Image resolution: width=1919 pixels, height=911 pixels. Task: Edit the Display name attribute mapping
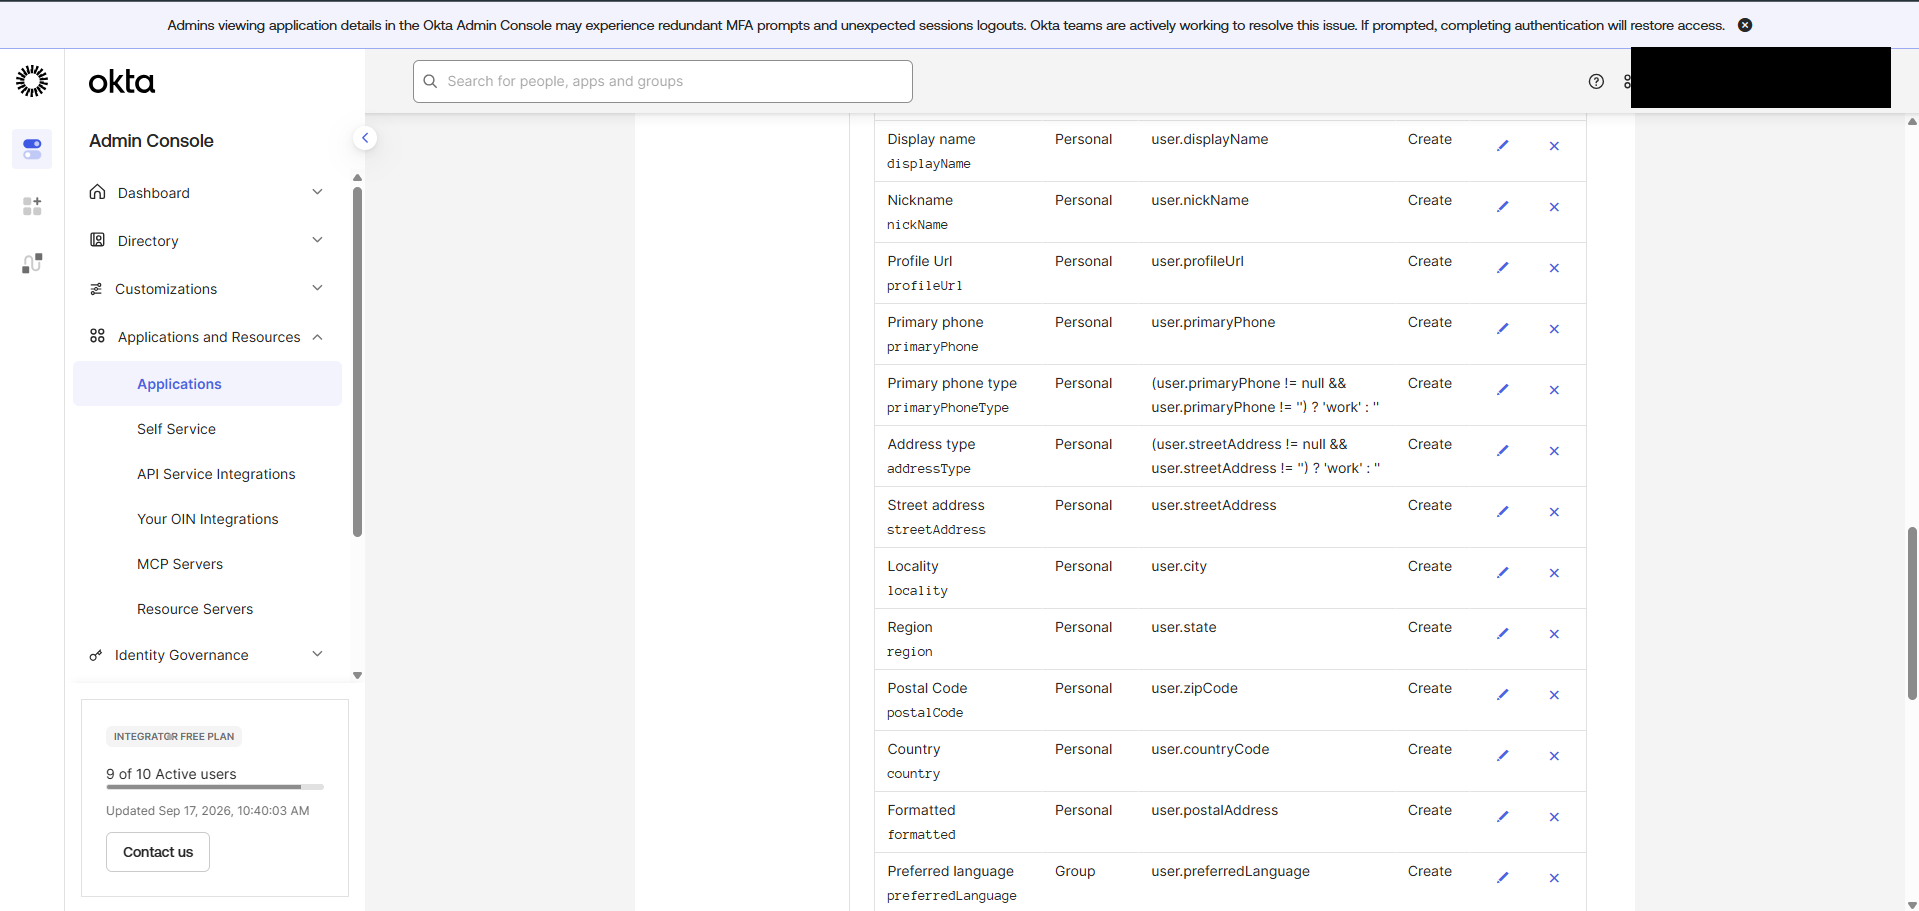pos(1502,146)
